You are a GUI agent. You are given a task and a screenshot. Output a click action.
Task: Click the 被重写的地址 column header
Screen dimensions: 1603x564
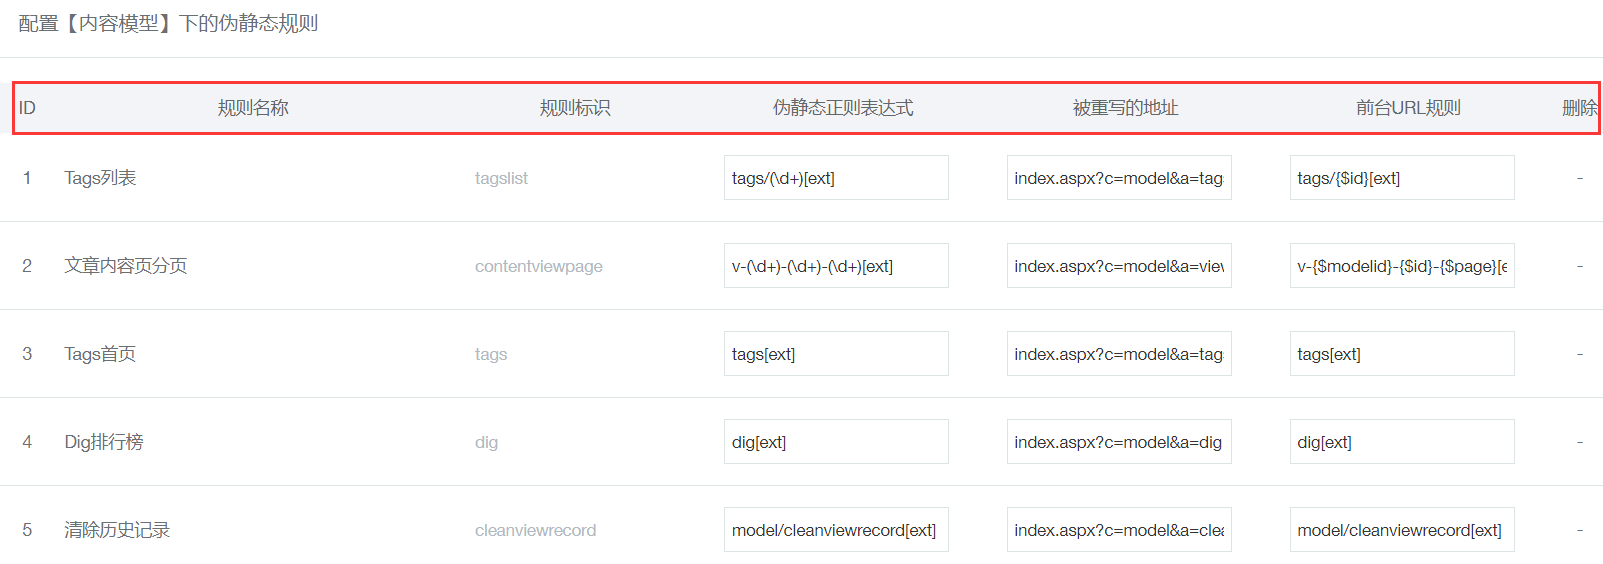[x=1126, y=108]
